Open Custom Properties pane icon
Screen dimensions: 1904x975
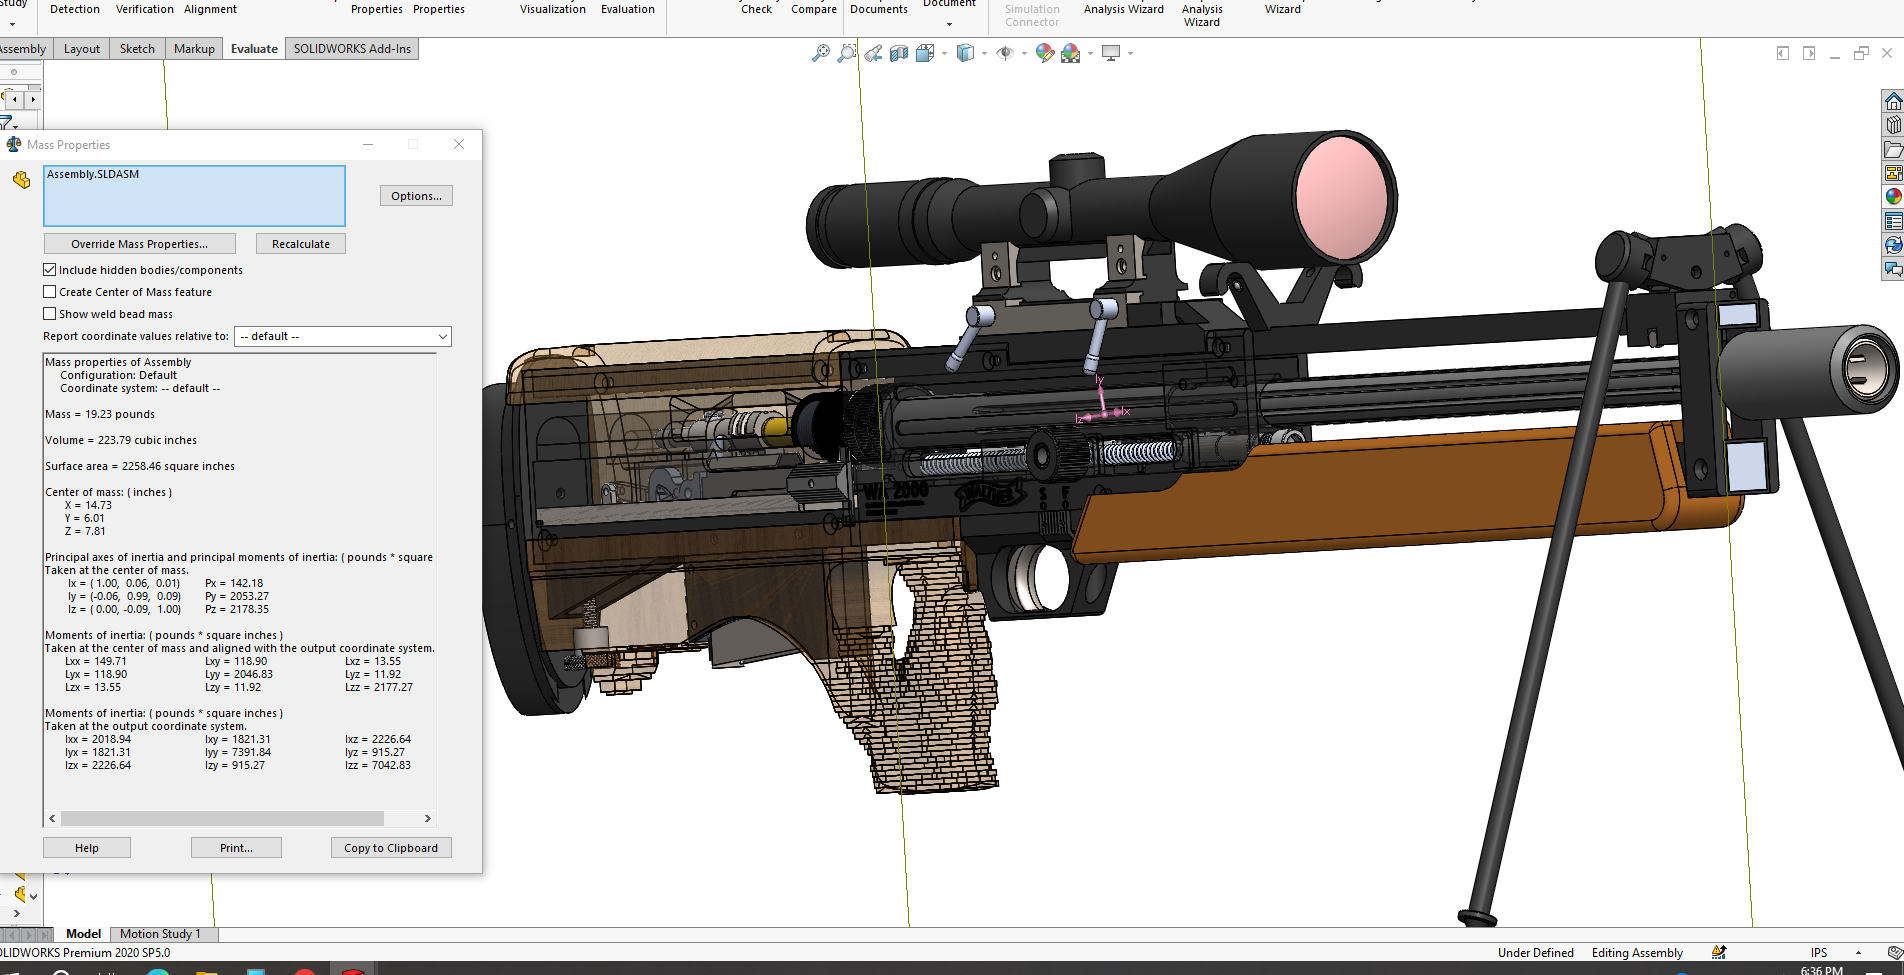click(1893, 221)
